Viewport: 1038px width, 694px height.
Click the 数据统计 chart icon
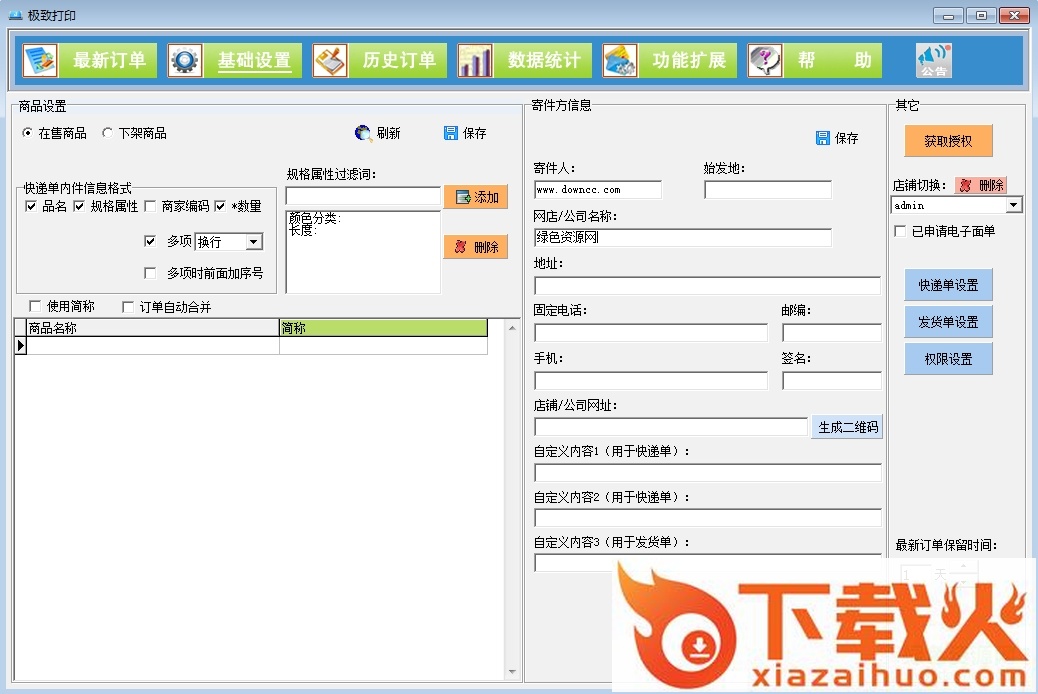click(x=475, y=61)
